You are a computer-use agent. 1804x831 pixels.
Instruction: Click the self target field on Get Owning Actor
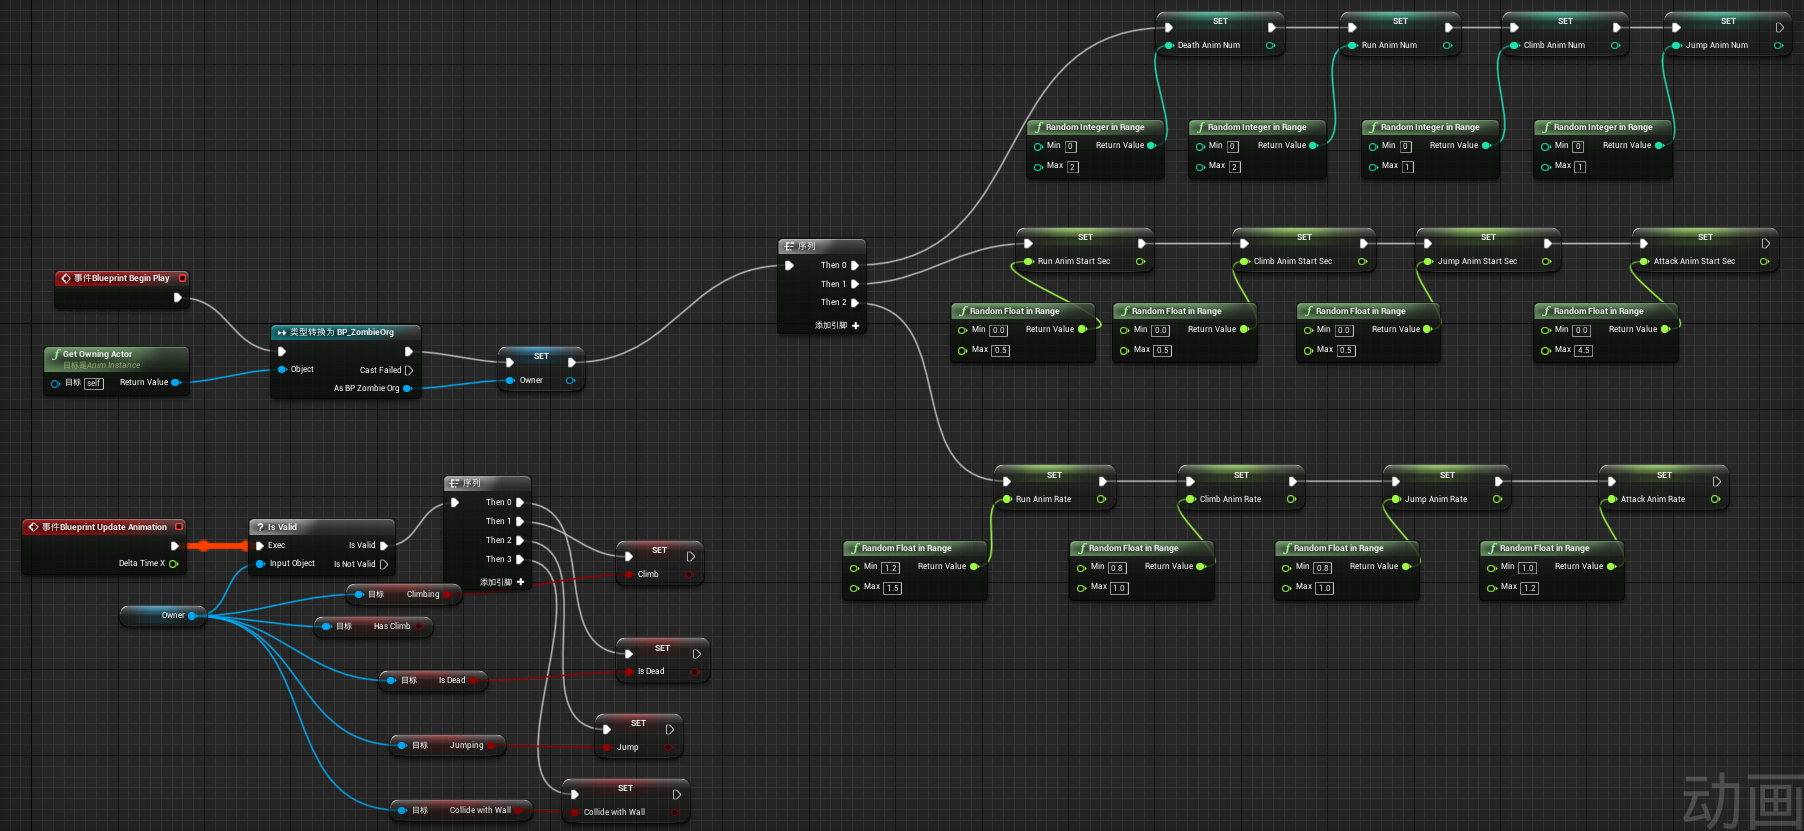coord(94,383)
